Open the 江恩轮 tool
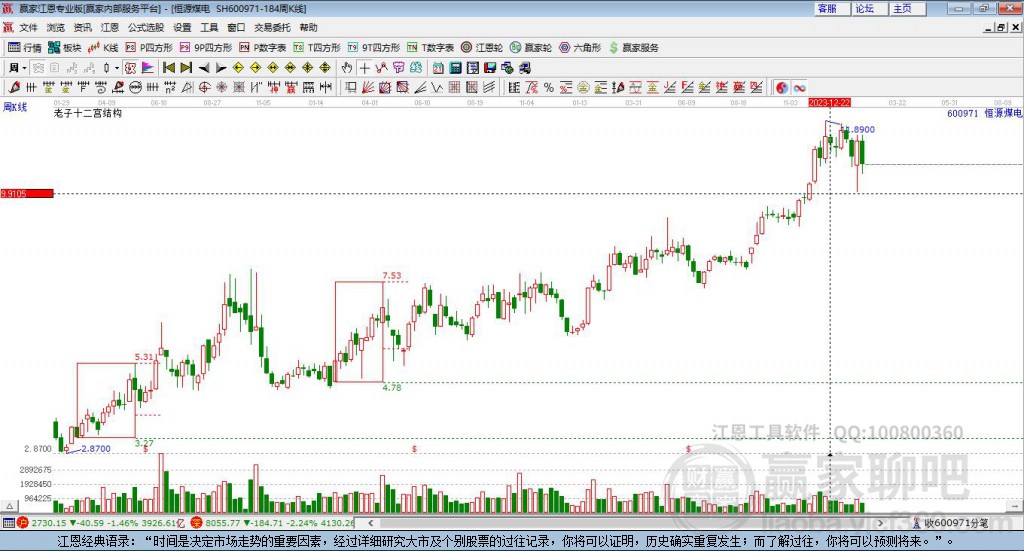This screenshot has height=551, width=1024. (x=482, y=48)
